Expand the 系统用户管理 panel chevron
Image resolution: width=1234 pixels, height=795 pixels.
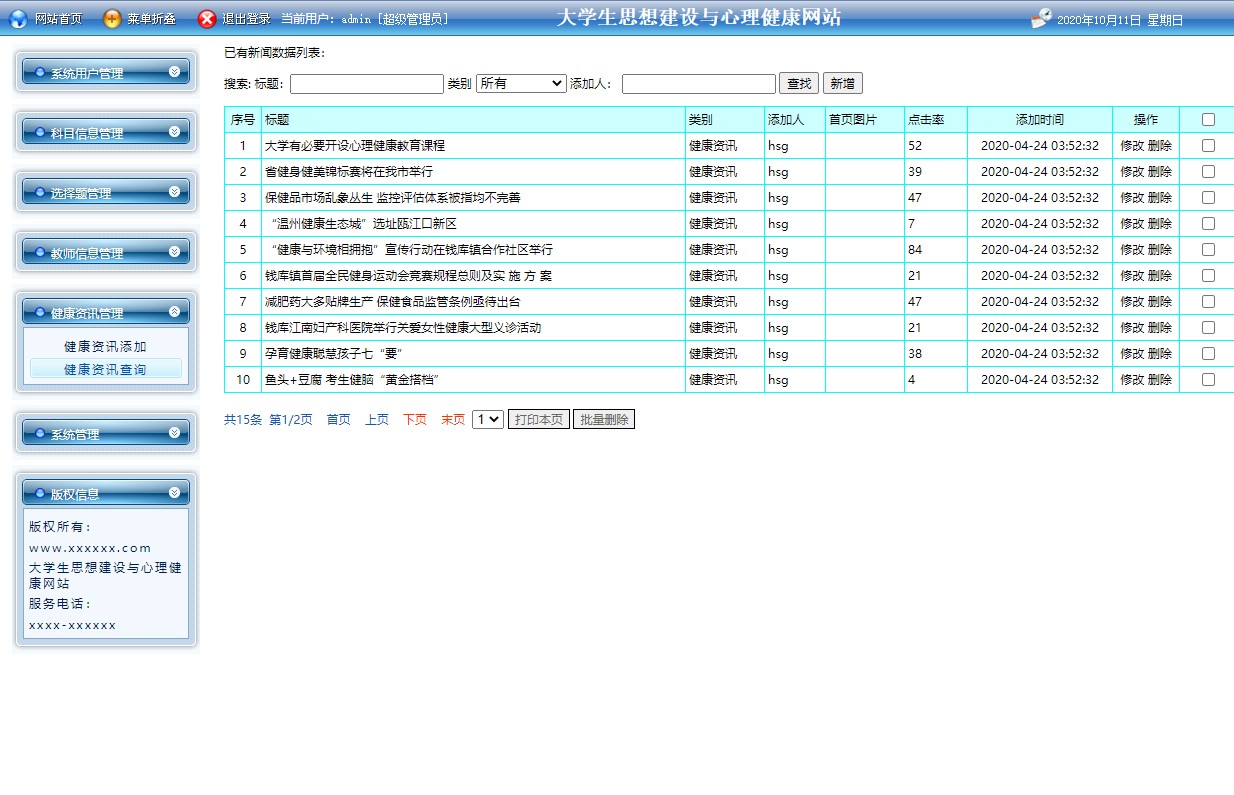point(174,71)
